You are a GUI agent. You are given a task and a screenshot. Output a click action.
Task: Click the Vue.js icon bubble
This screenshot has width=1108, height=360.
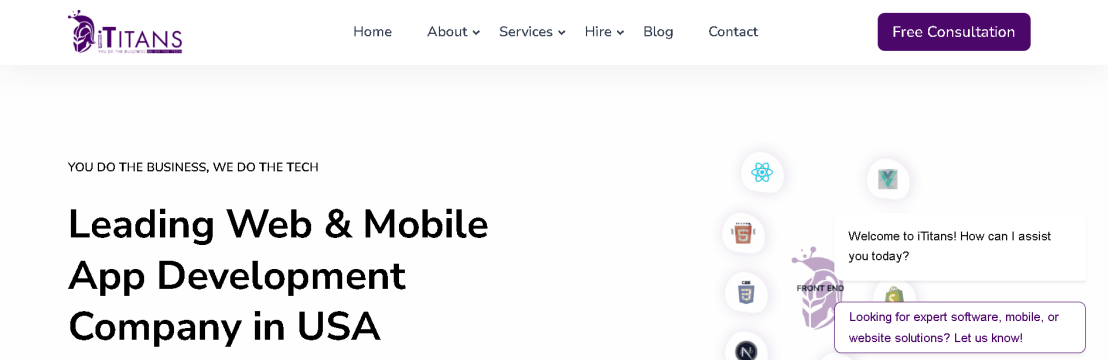pyautogui.click(x=888, y=179)
